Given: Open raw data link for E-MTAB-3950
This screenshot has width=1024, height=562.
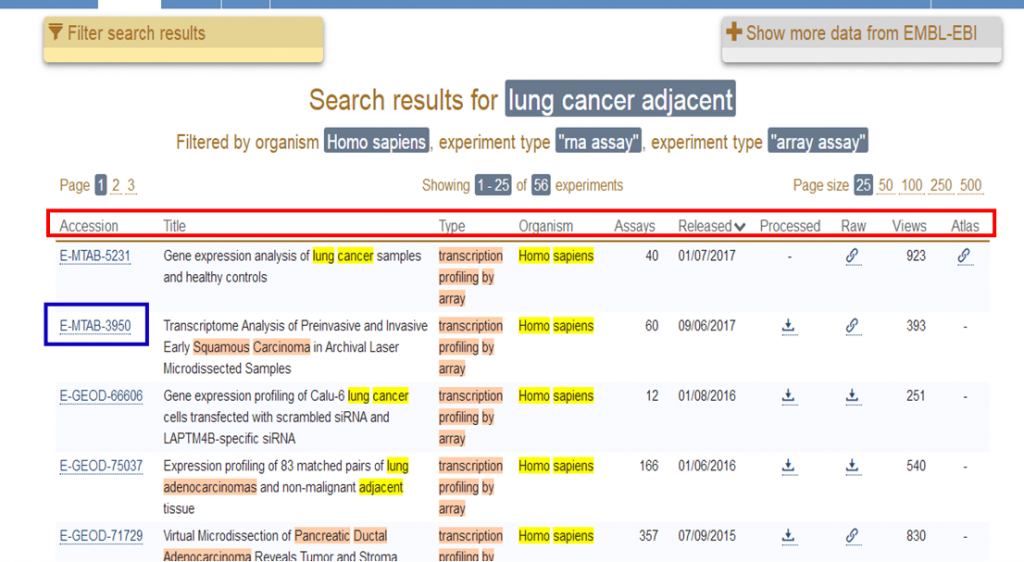Looking at the screenshot, I should pyautogui.click(x=852, y=326).
